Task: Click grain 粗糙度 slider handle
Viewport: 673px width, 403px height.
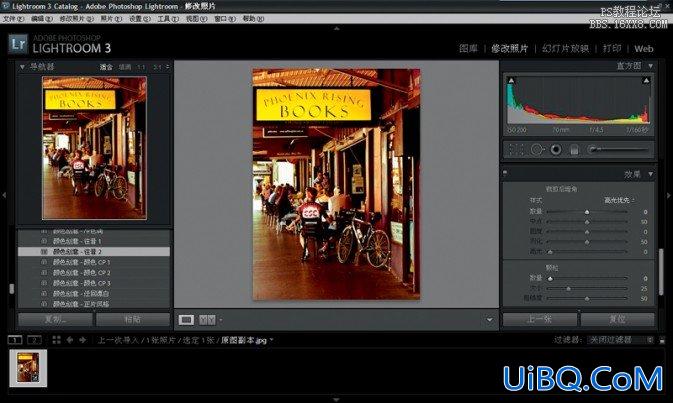Action: 587,298
